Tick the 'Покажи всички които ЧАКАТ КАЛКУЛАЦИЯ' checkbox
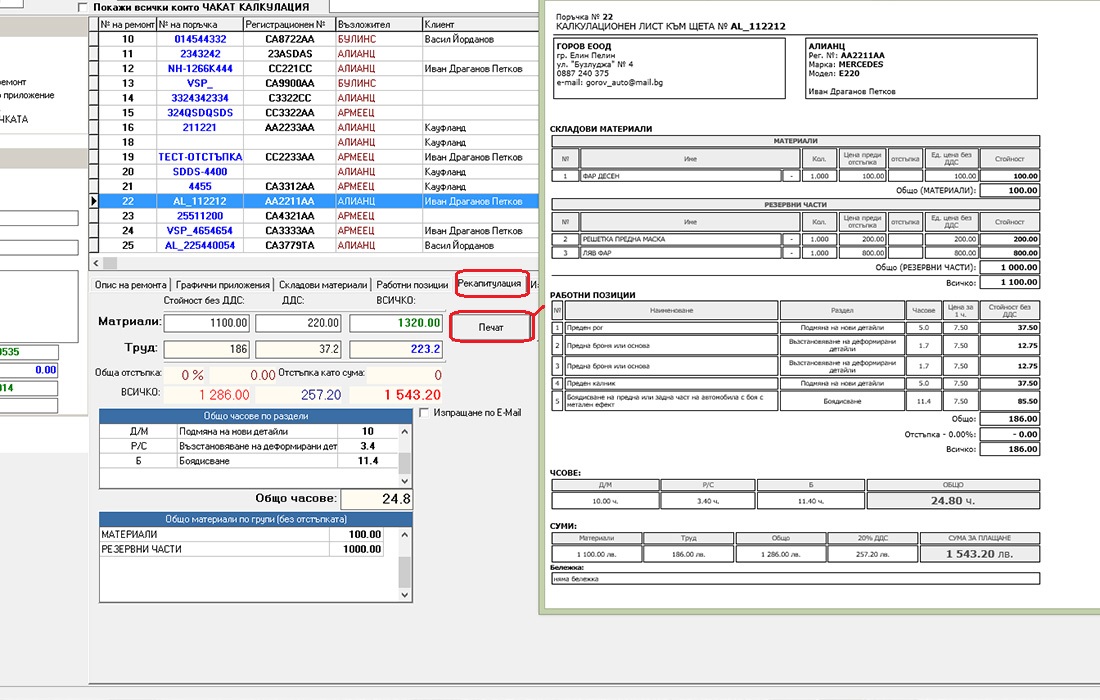Viewport: 1100px width, 700px height. (83, 7)
